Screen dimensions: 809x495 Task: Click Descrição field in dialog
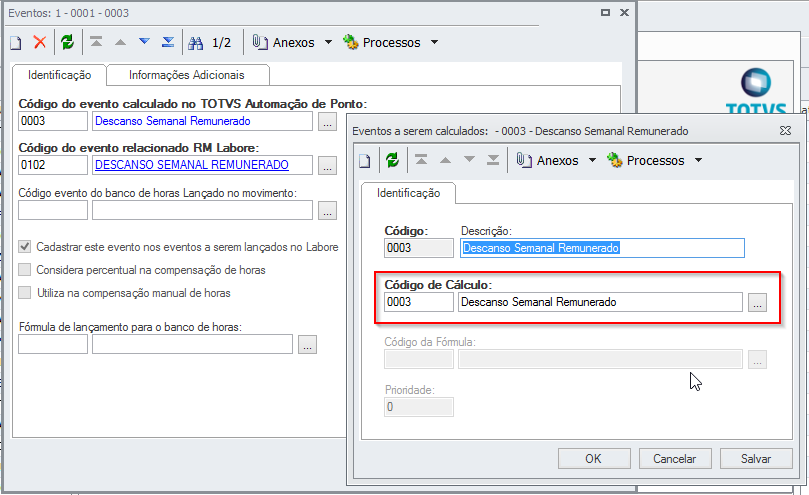(x=602, y=248)
